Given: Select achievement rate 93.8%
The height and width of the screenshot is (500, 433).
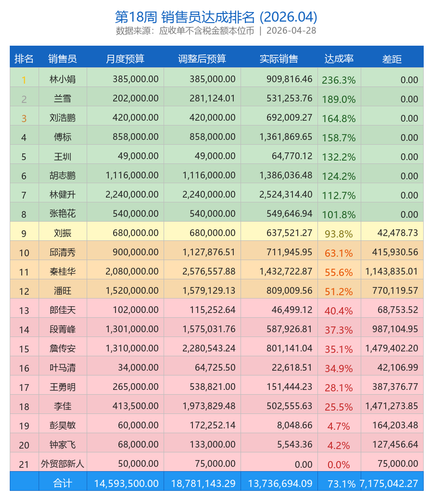Looking at the screenshot, I should click(x=339, y=234).
